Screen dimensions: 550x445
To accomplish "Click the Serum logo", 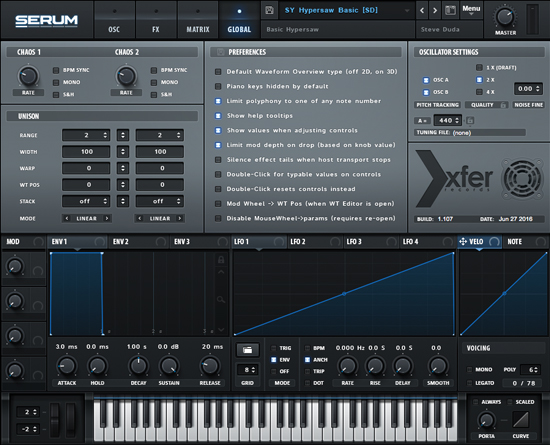I will click(x=46, y=21).
